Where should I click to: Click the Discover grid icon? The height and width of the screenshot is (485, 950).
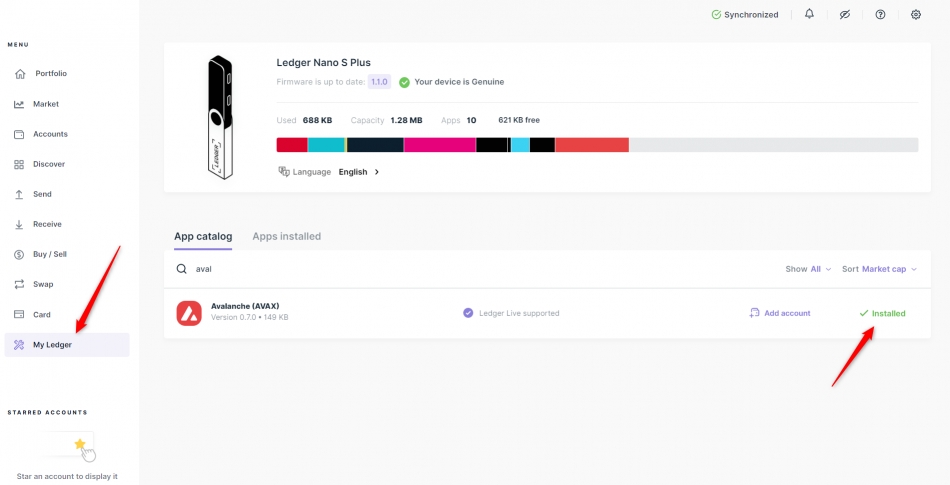click(19, 164)
